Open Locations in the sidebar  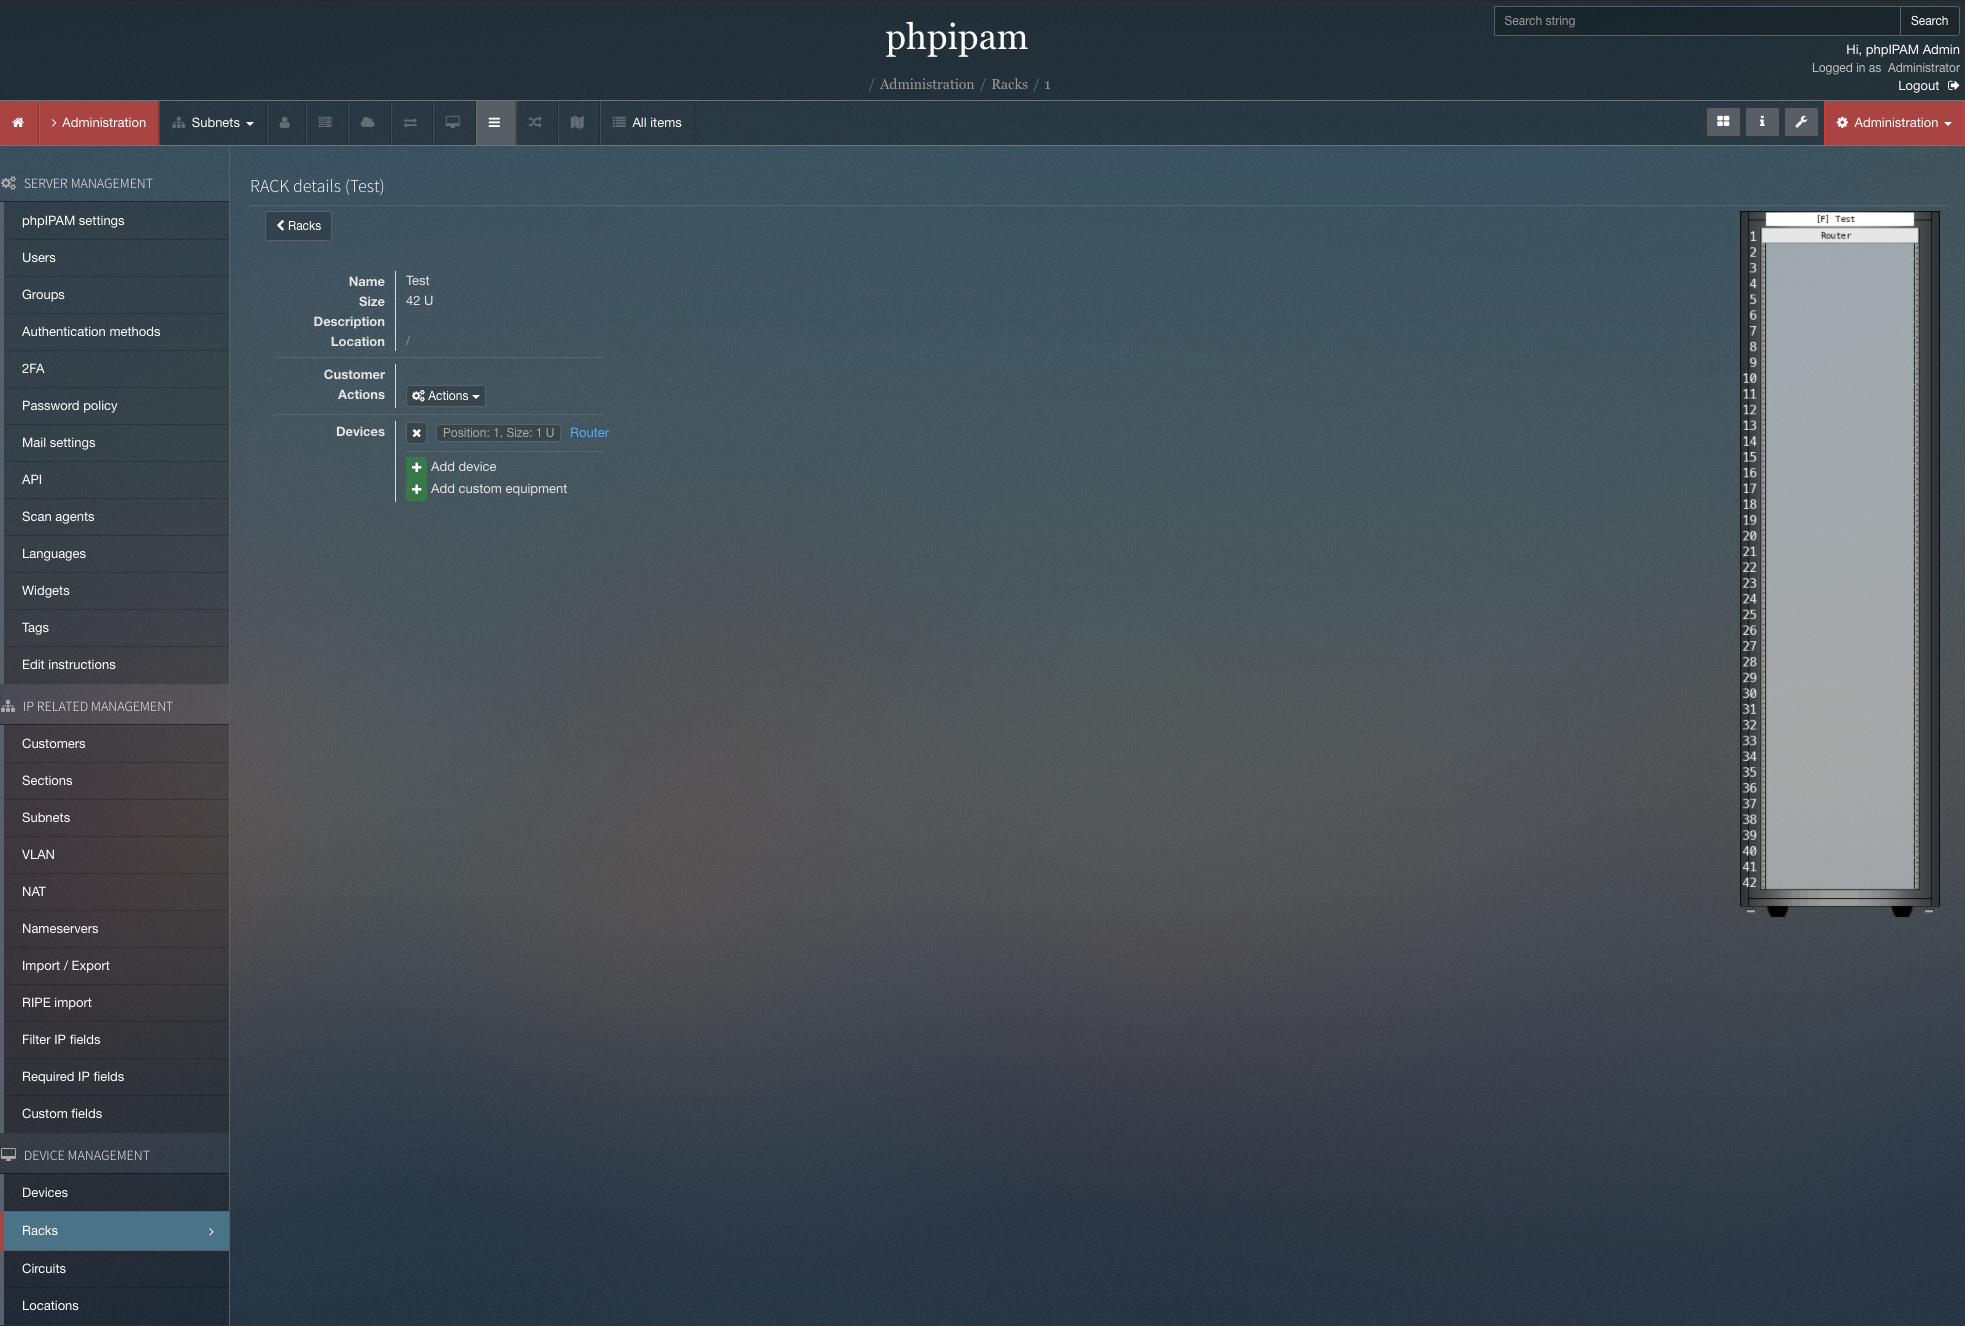coord(116,1306)
